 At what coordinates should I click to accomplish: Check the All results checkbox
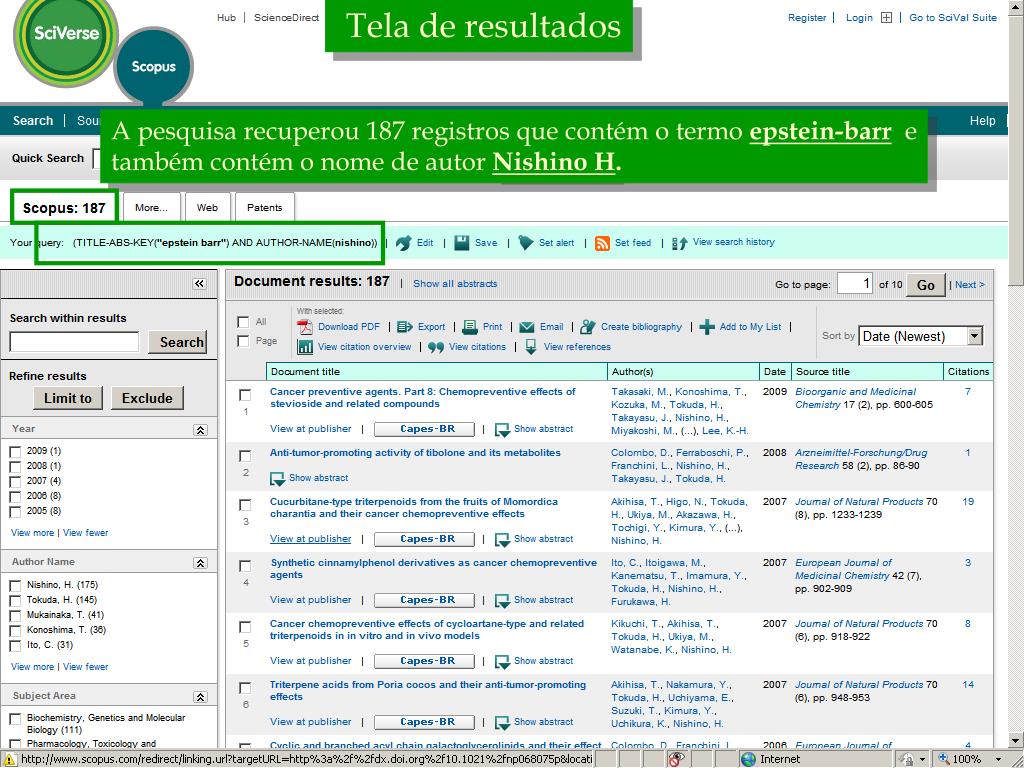243,322
